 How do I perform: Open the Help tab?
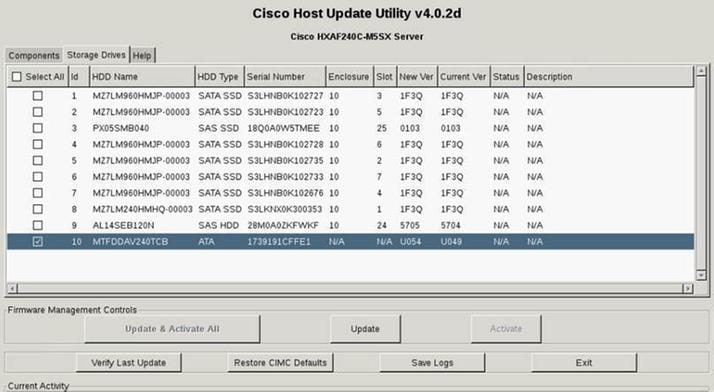[143, 55]
